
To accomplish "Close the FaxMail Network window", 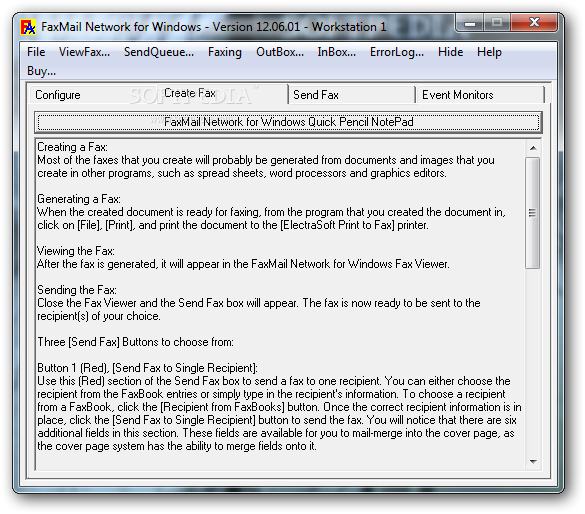I will (534, 23).
